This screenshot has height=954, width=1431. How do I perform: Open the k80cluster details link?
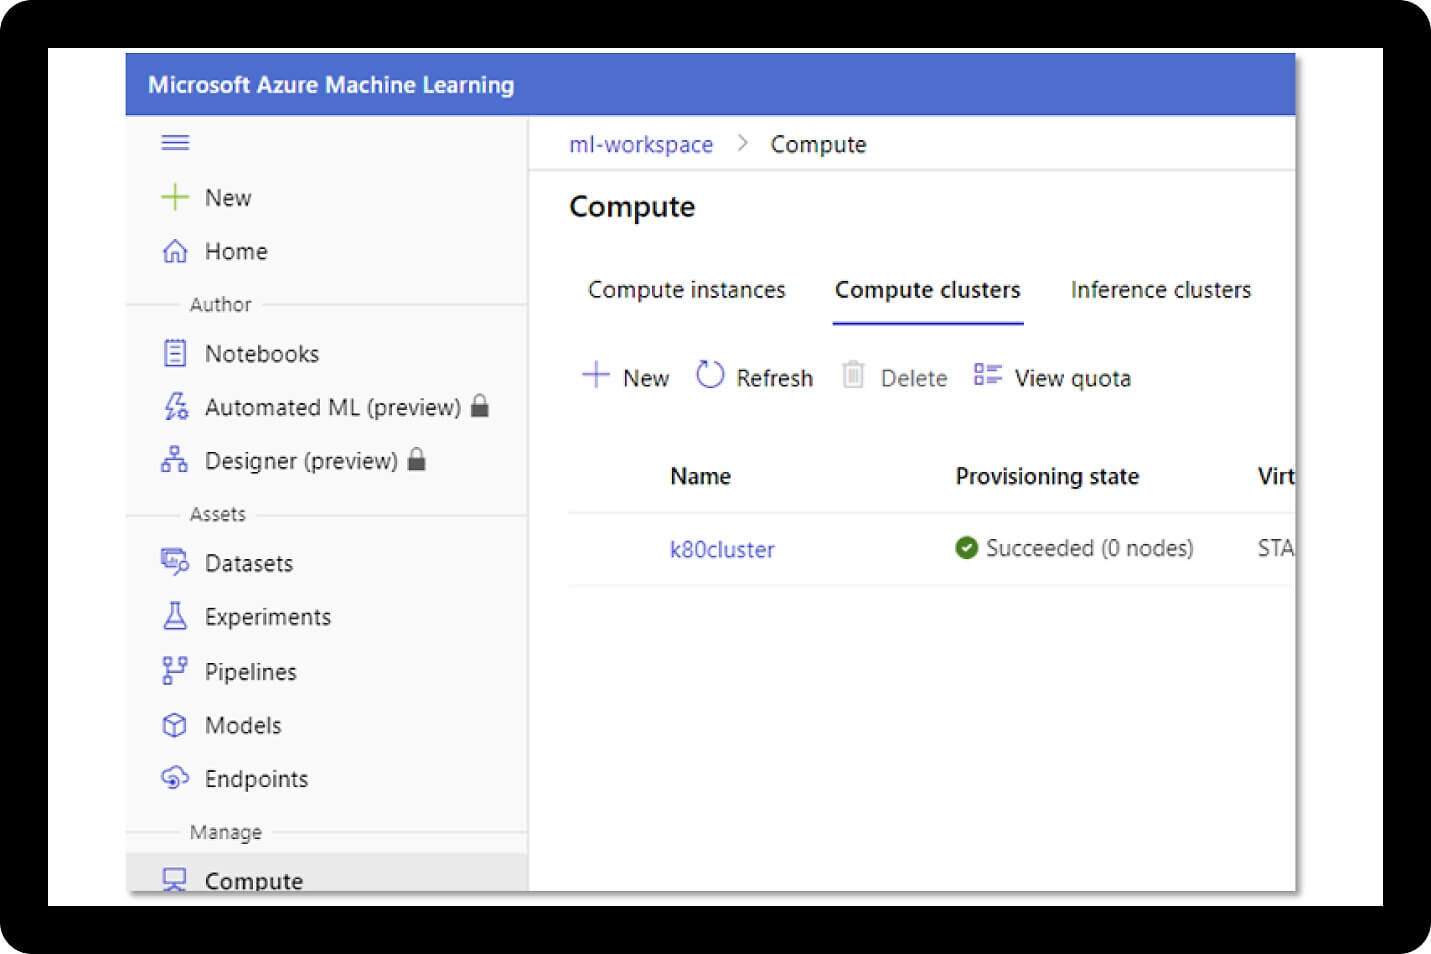[x=722, y=549]
